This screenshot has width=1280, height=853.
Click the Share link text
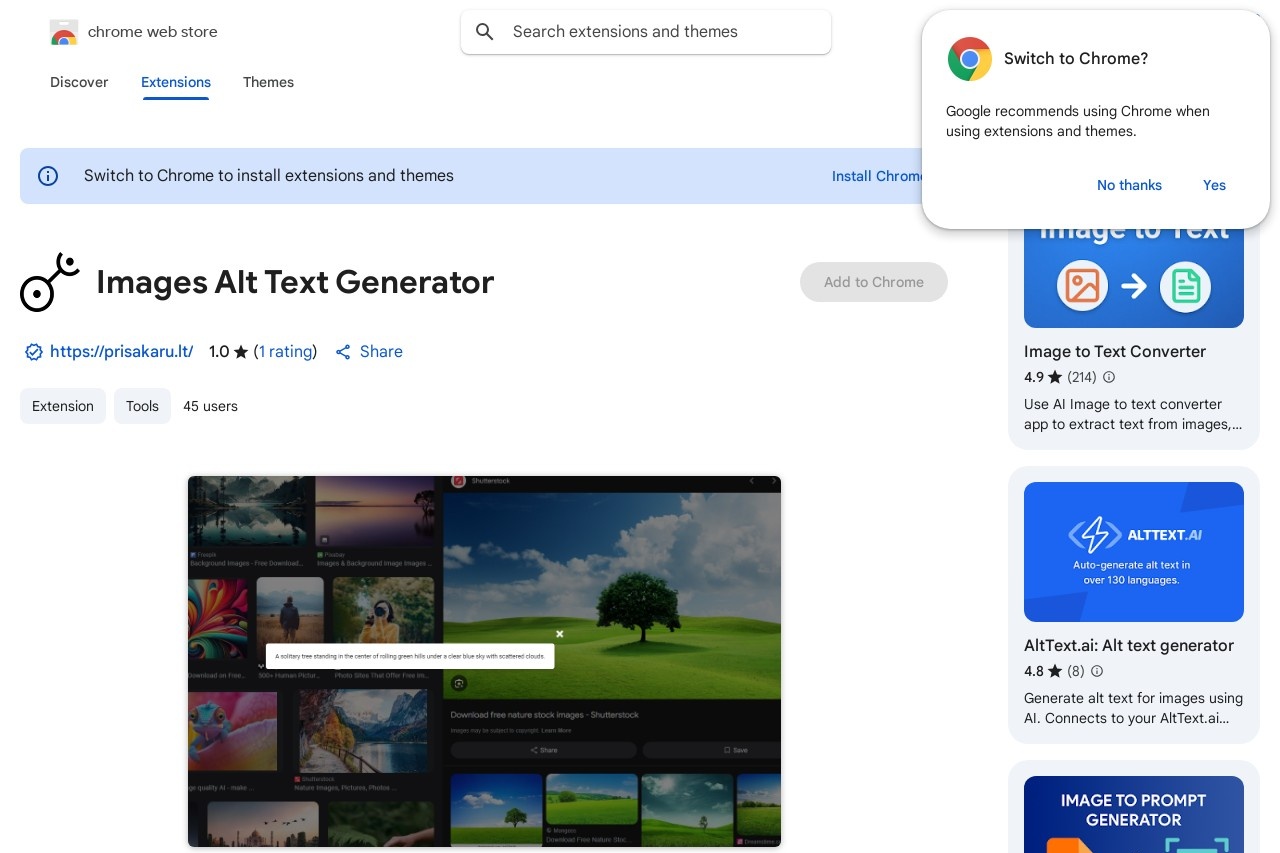pos(381,352)
